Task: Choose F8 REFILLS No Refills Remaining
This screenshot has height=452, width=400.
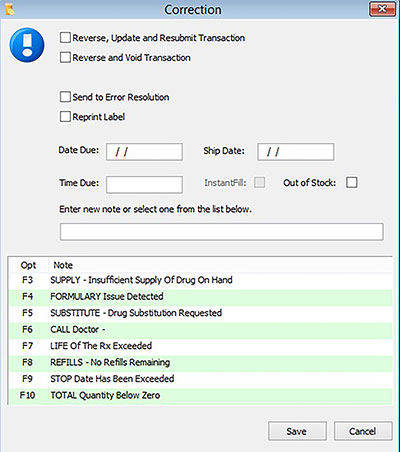Action: pyautogui.click(x=201, y=362)
